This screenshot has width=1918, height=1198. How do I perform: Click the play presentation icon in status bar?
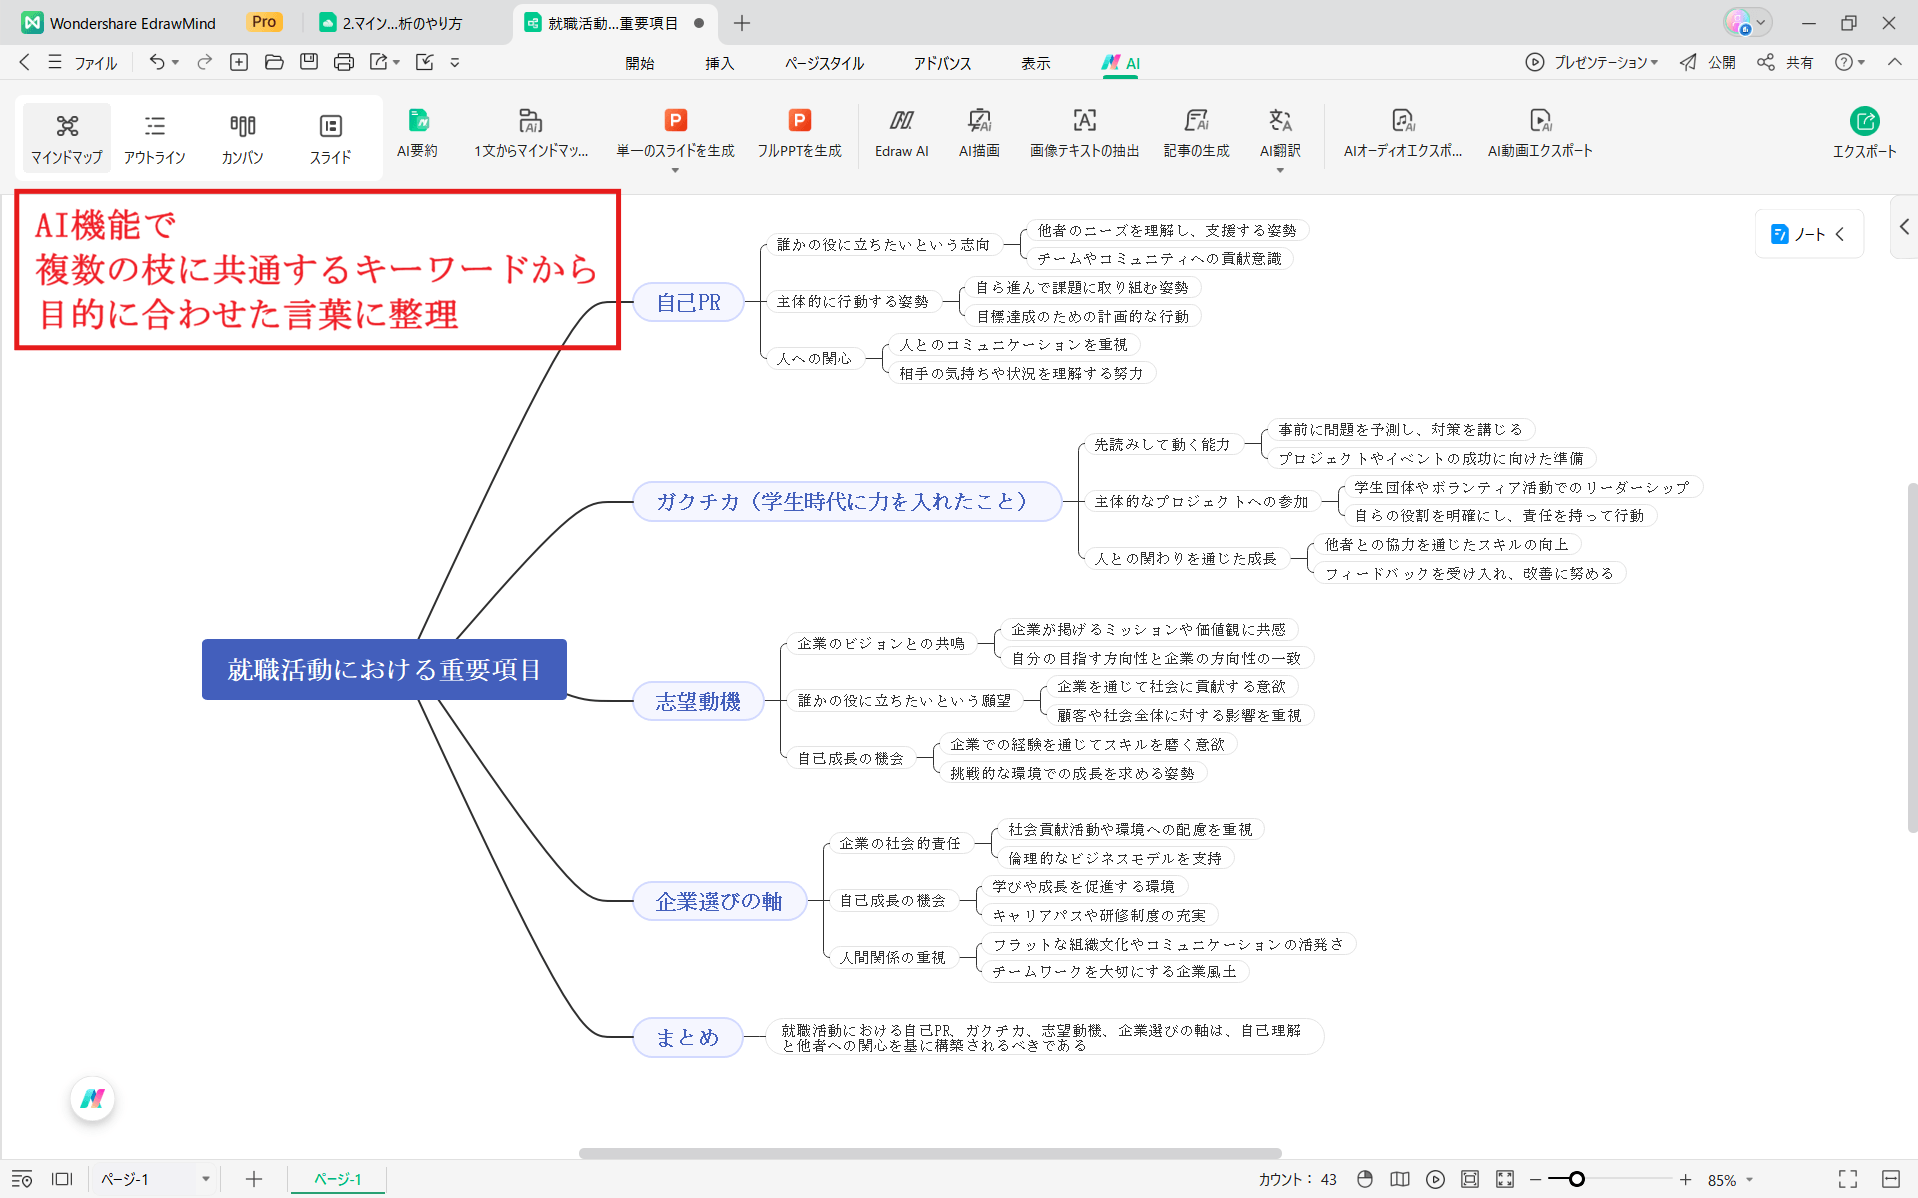(x=1435, y=1179)
